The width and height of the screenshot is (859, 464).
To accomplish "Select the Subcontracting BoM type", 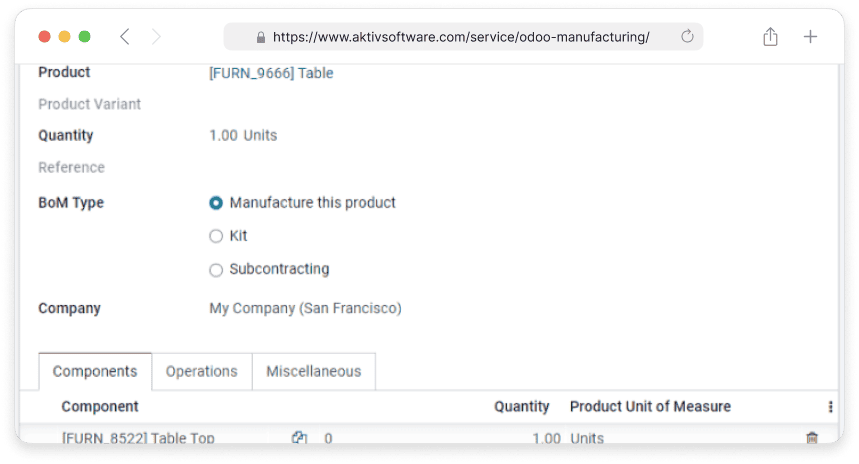I will click(x=216, y=269).
